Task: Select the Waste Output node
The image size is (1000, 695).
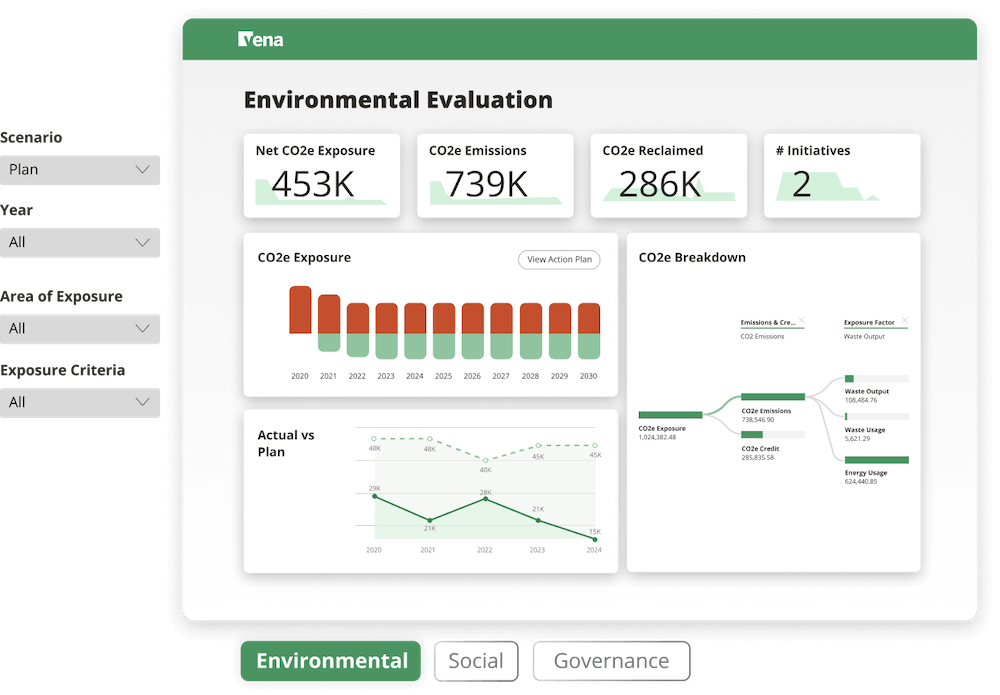Action: pos(849,377)
